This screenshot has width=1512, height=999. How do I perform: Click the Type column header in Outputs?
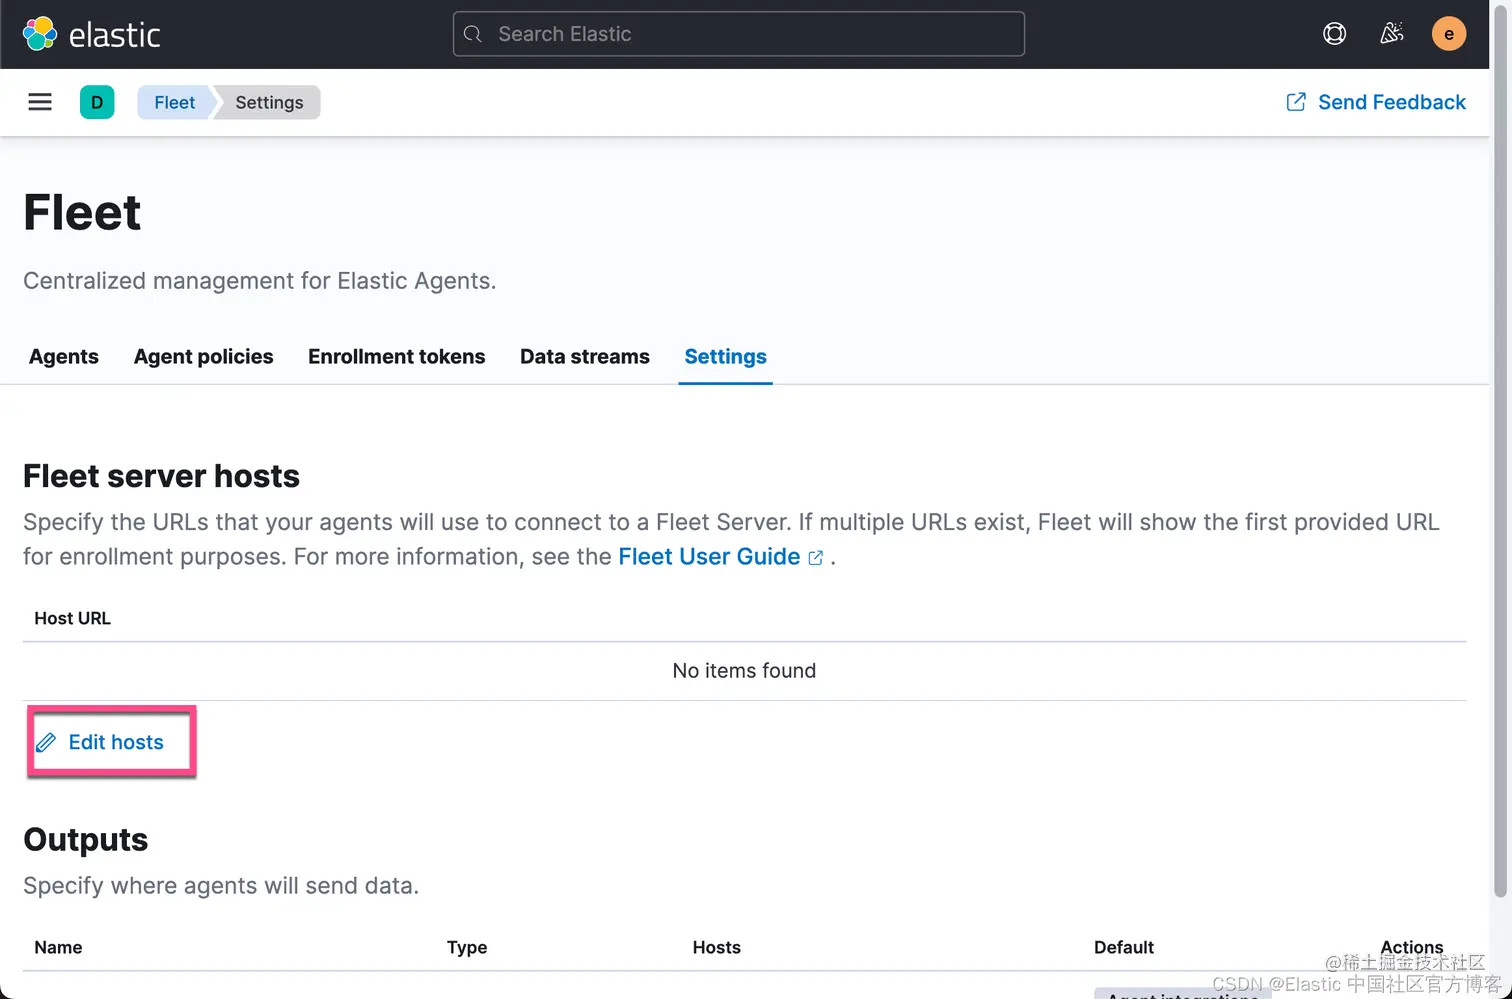click(x=467, y=947)
